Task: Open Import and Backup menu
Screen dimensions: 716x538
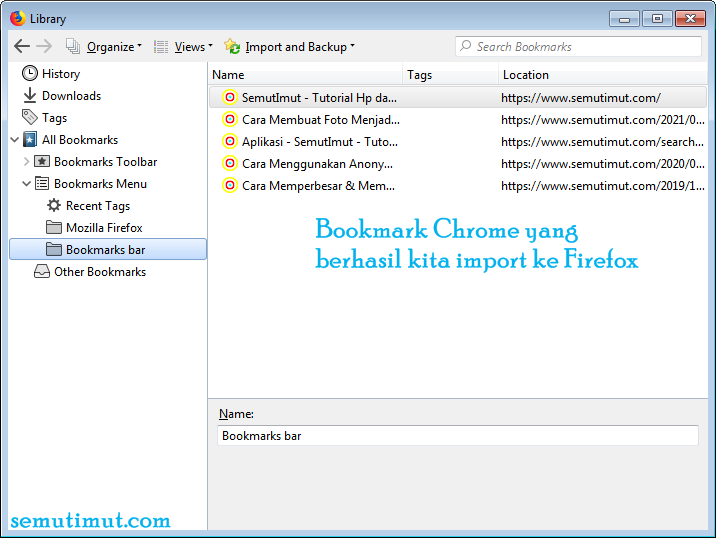Action: tap(300, 47)
